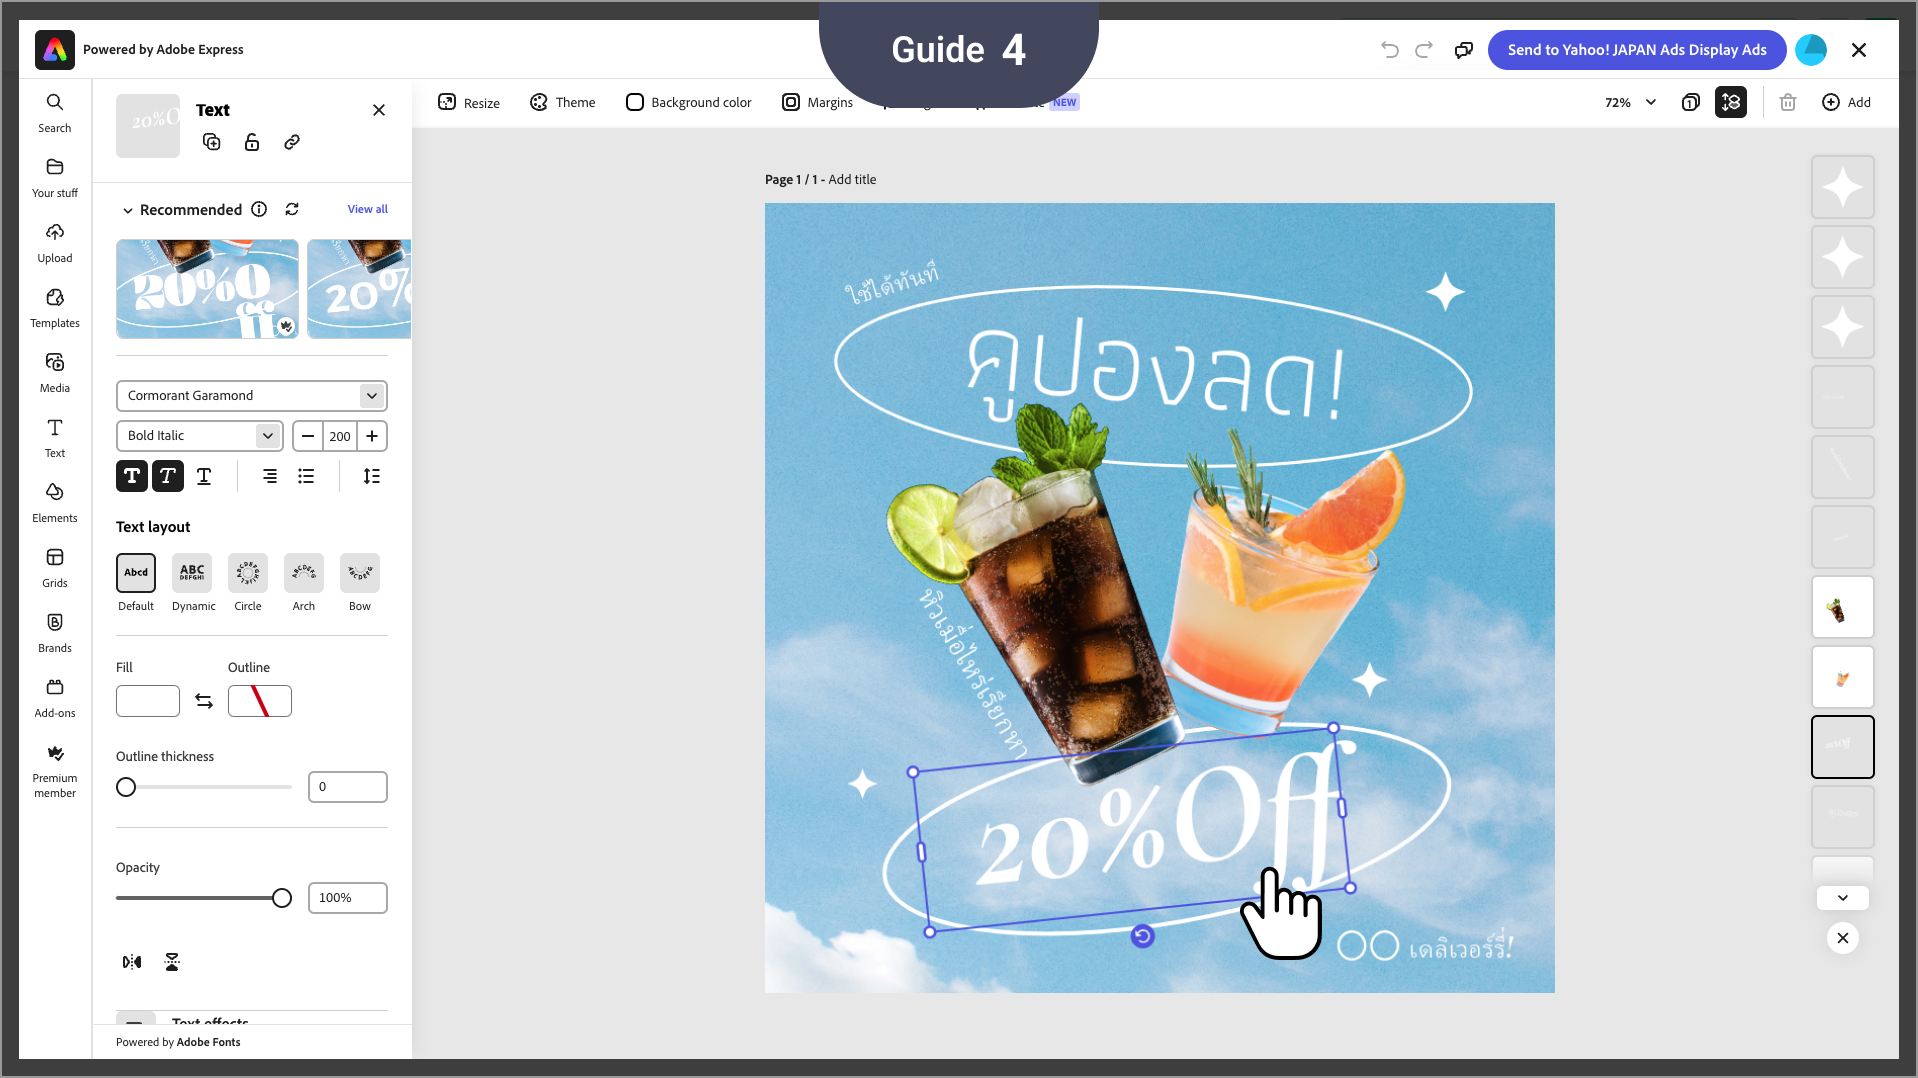Click Send to Yahoo! JAPAN Ads Display Ads
This screenshot has height=1078, width=1918.
[x=1637, y=50]
